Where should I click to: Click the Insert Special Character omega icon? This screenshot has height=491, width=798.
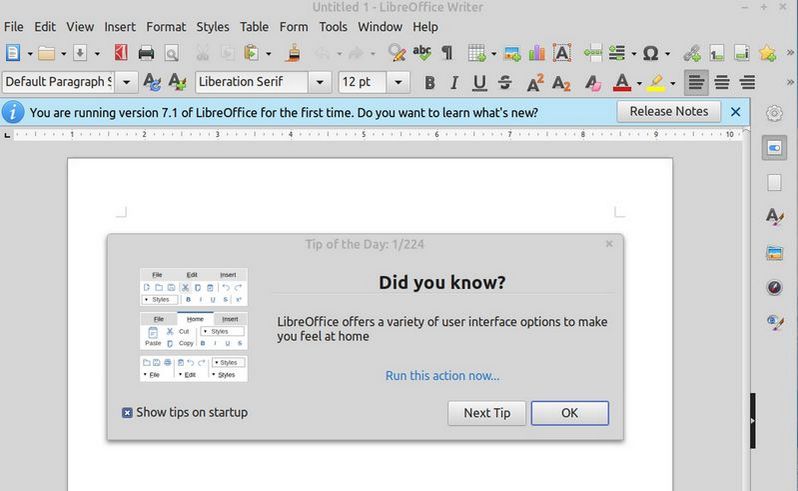[650, 53]
